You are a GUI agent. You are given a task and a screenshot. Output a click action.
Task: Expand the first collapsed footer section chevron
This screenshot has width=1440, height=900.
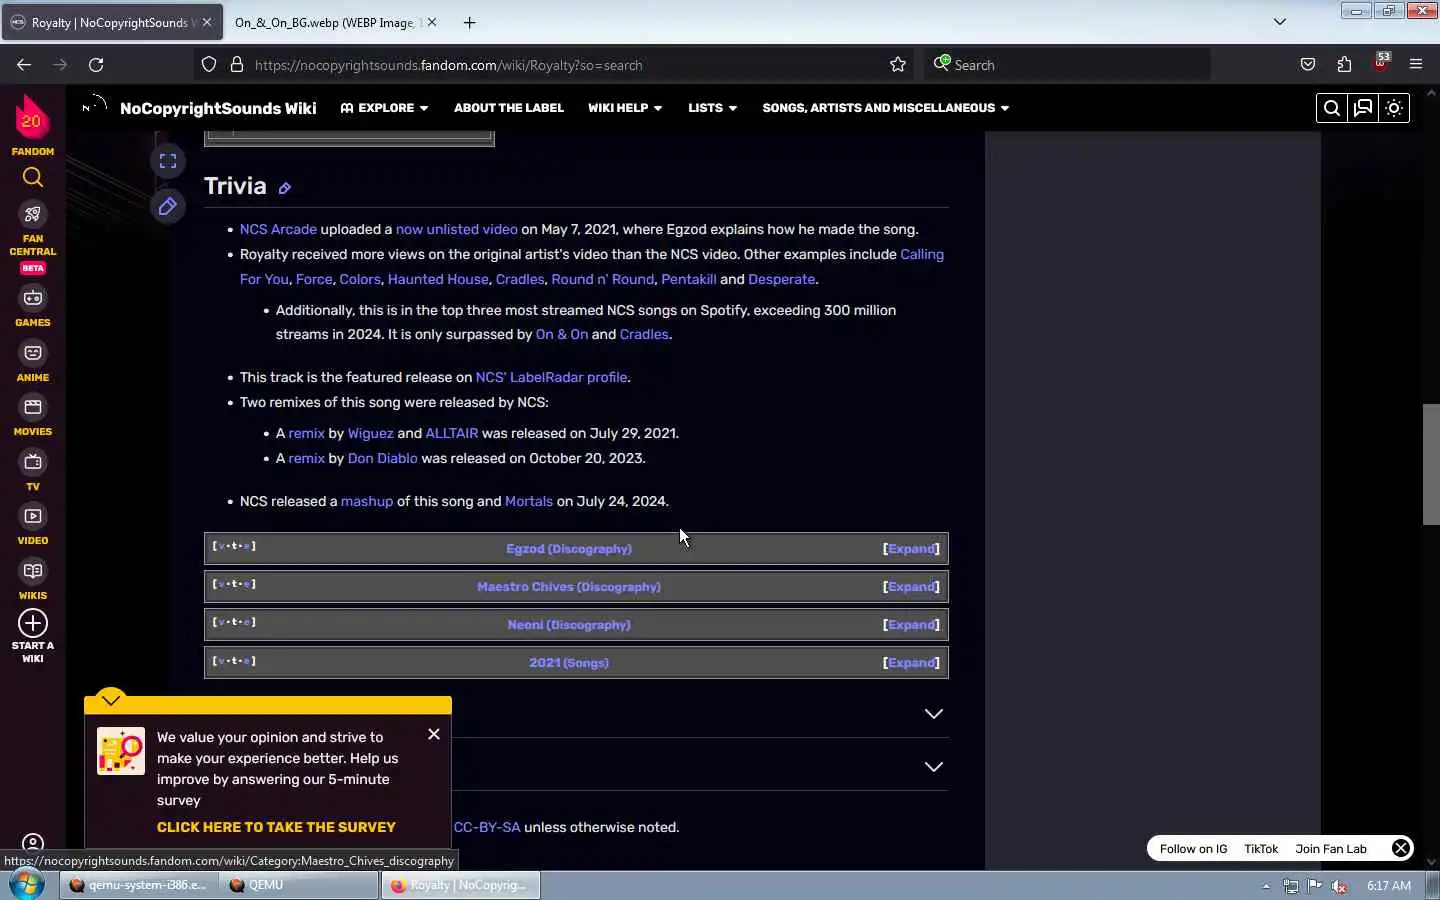point(933,714)
